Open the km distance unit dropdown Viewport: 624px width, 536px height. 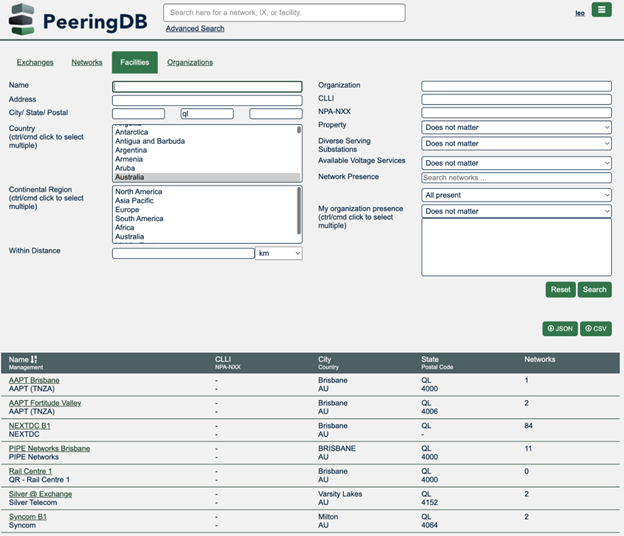(279, 253)
